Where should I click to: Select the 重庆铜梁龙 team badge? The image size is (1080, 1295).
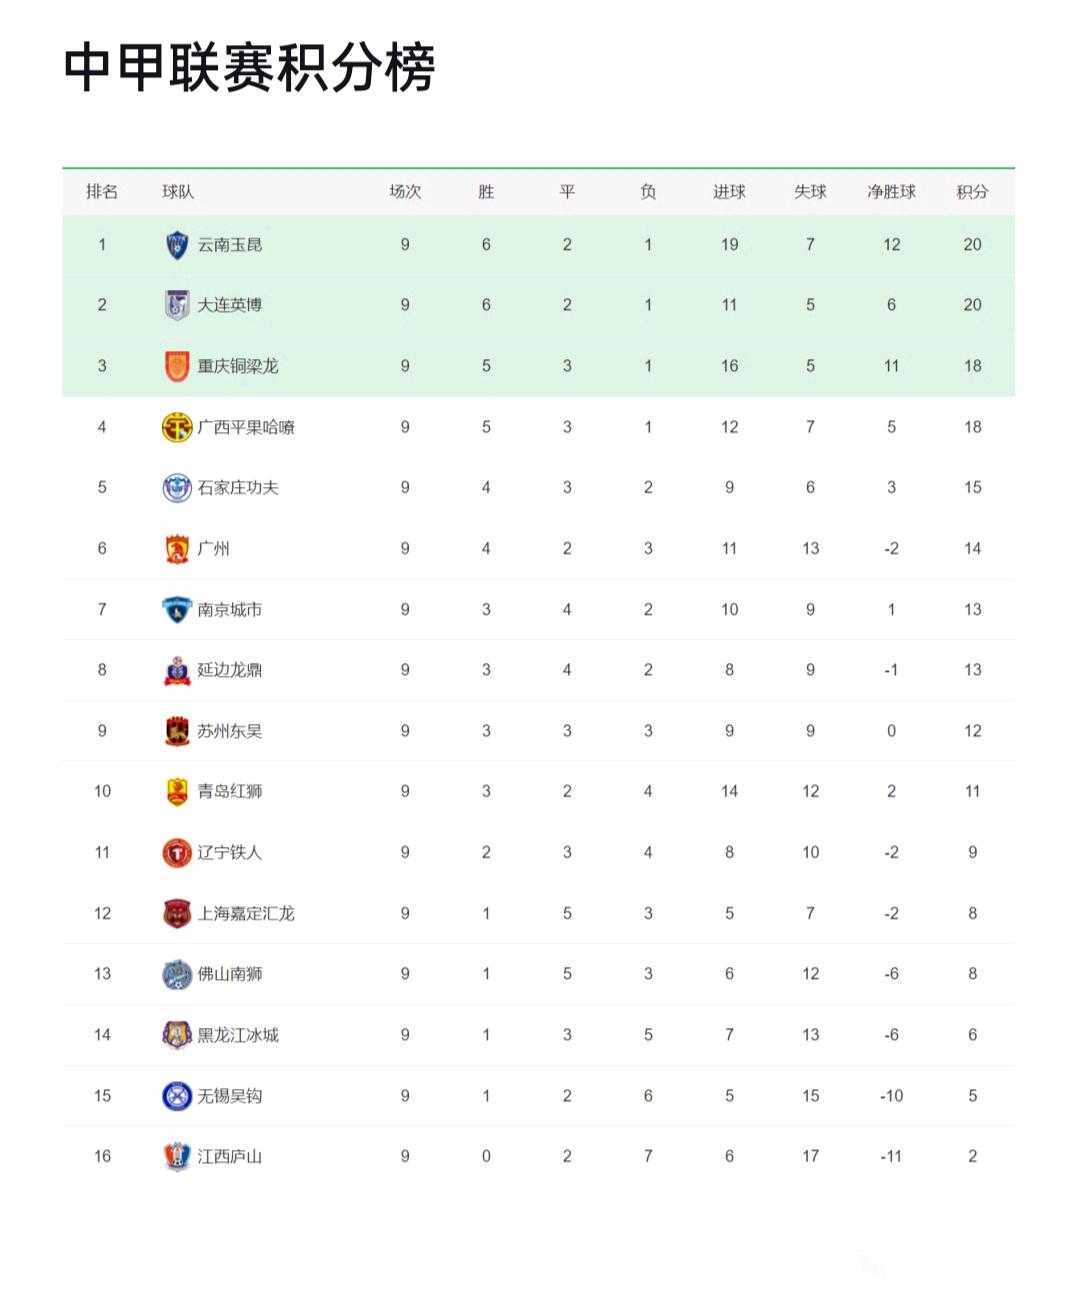tap(177, 366)
